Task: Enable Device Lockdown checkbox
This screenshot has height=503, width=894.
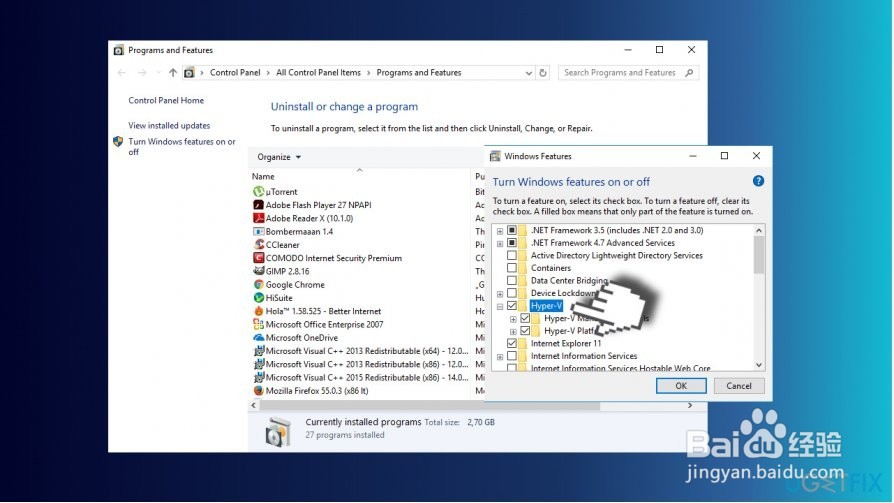Action: (x=512, y=293)
